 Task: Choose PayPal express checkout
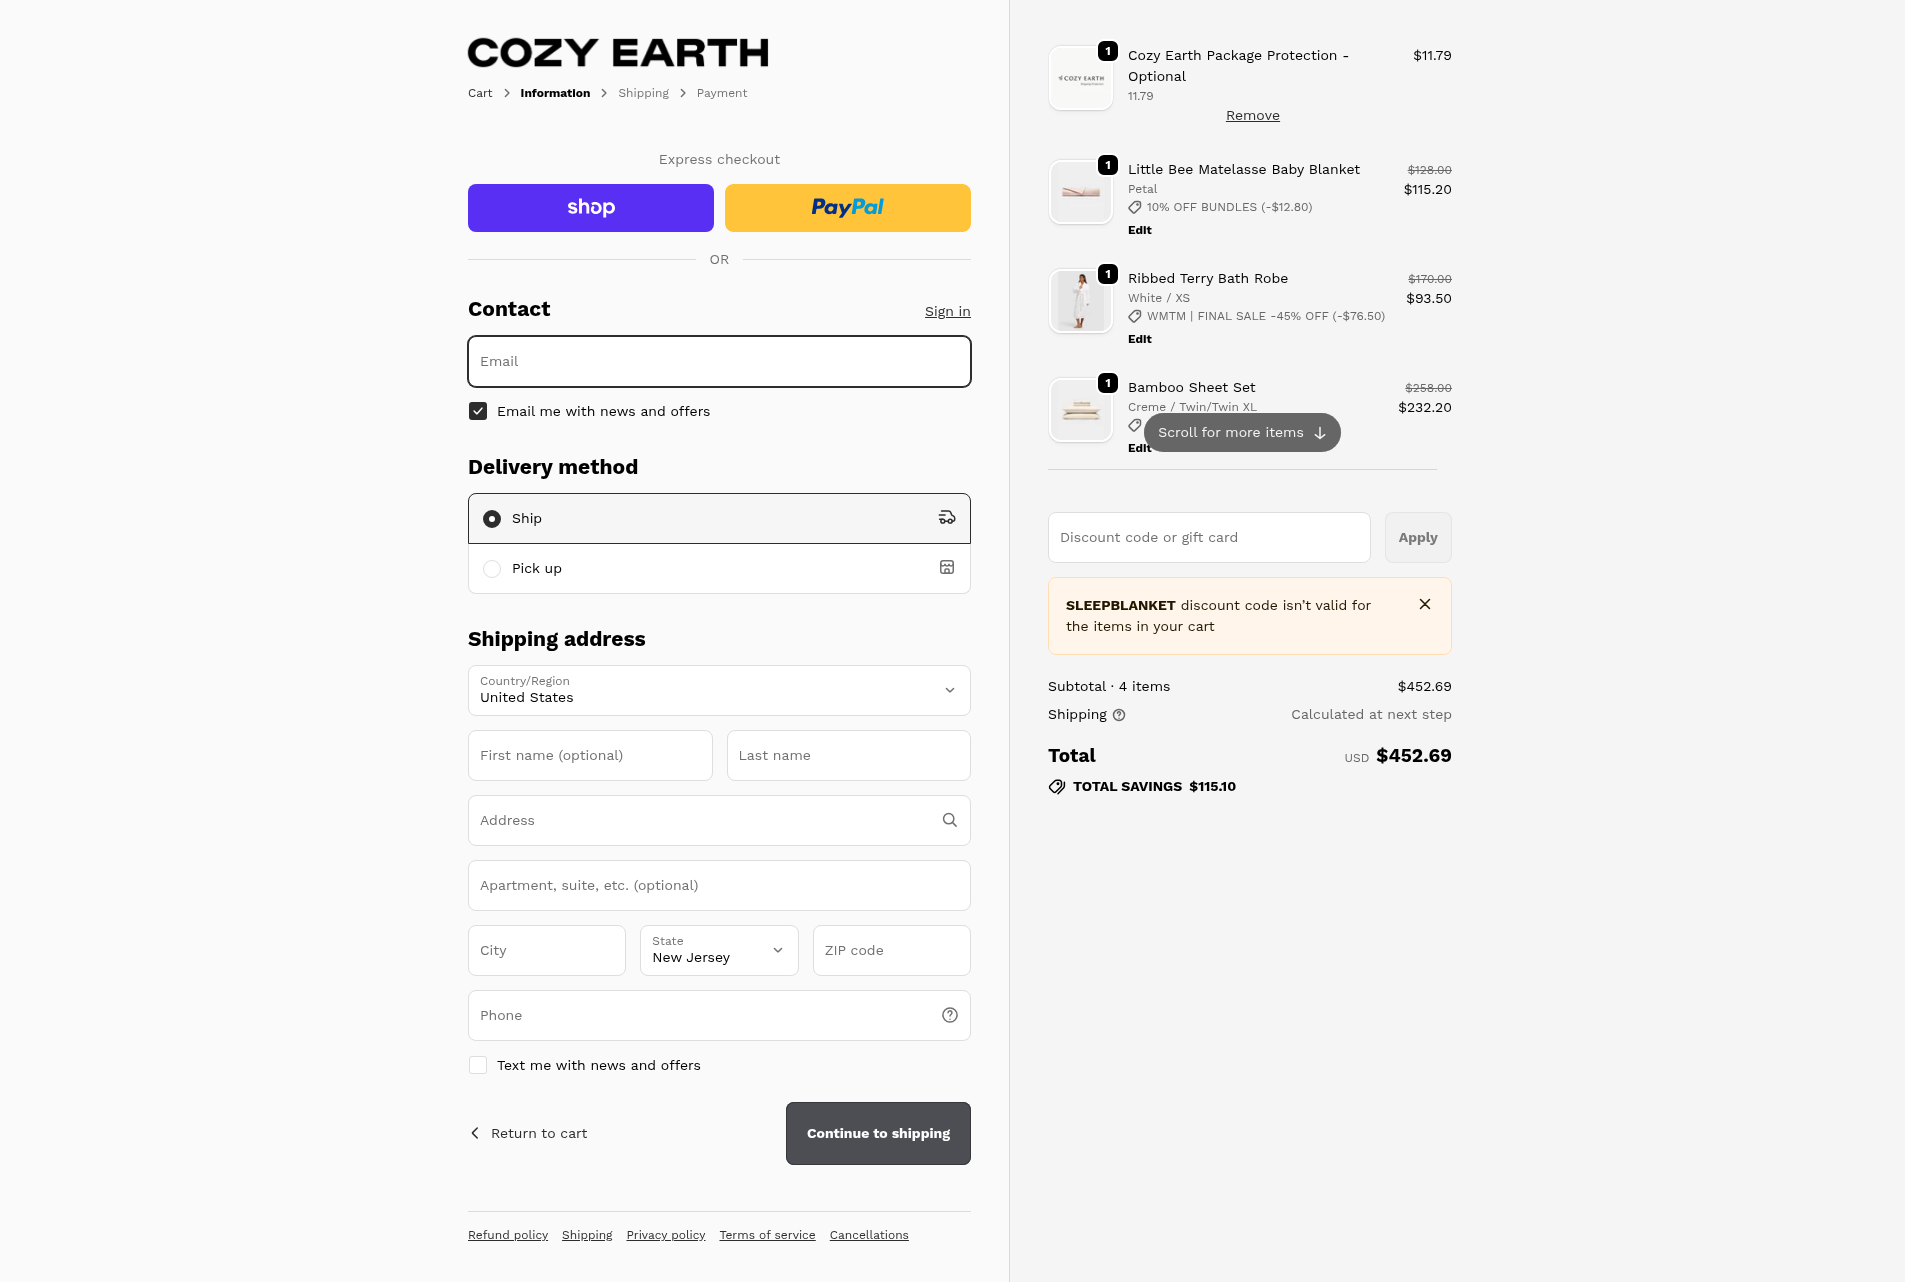tap(847, 208)
